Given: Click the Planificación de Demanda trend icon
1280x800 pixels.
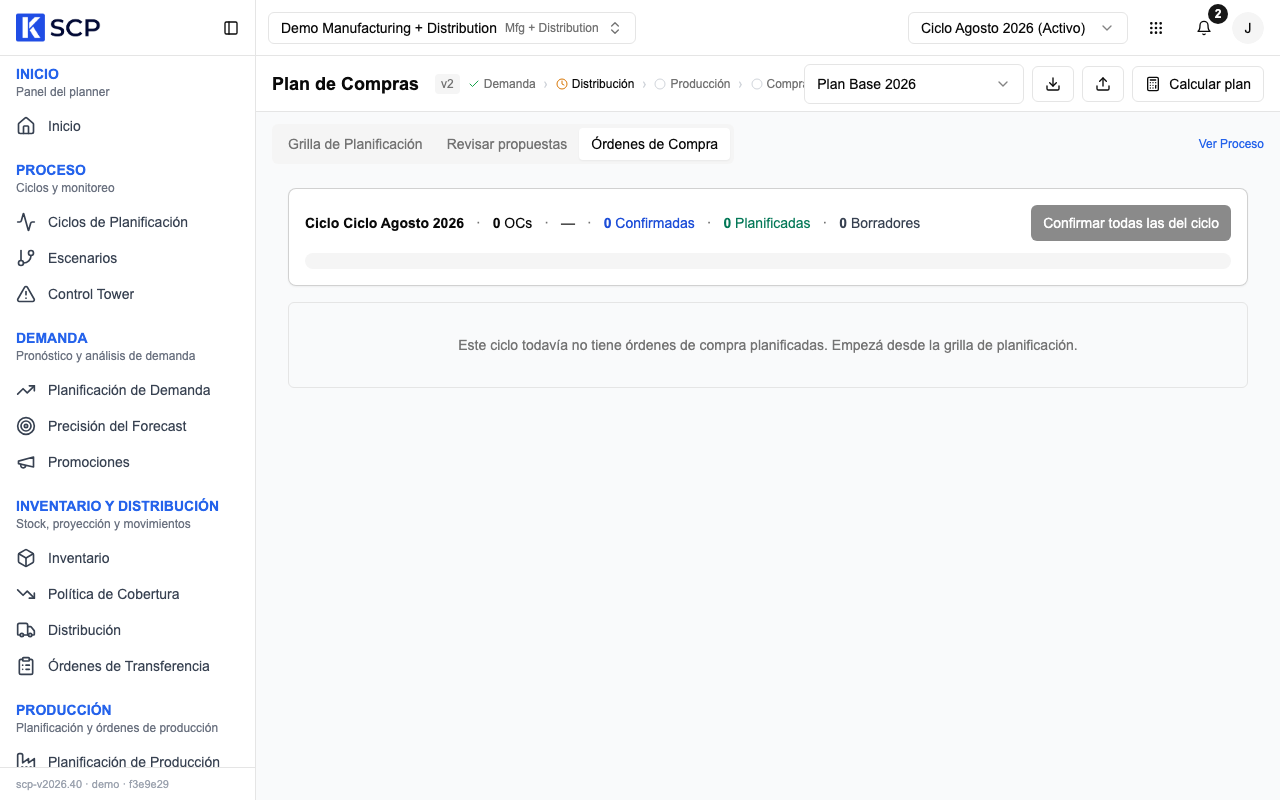Looking at the screenshot, I should tap(27, 390).
